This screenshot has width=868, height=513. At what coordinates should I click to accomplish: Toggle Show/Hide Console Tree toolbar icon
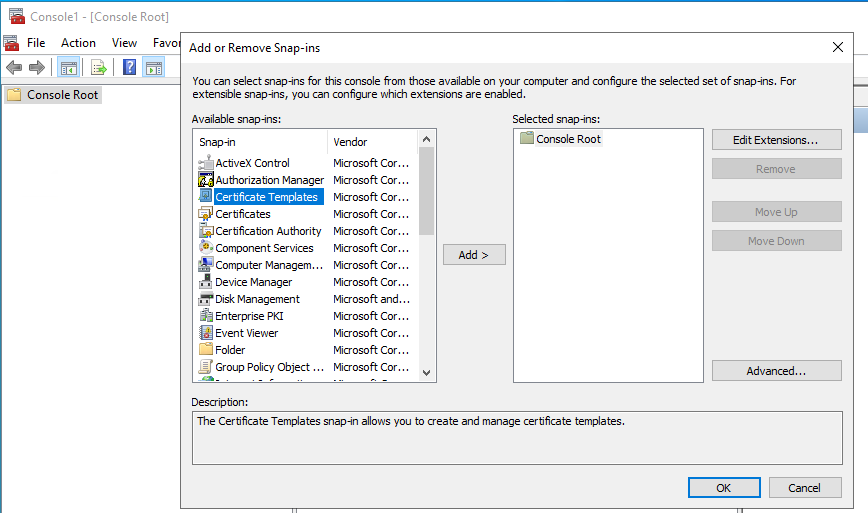(x=69, y=68)
